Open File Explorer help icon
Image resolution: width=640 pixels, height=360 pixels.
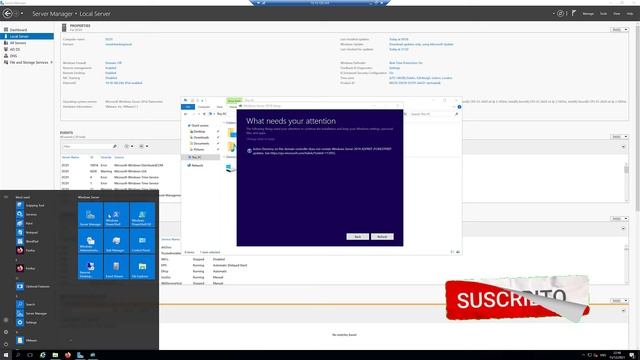(459, 107)
